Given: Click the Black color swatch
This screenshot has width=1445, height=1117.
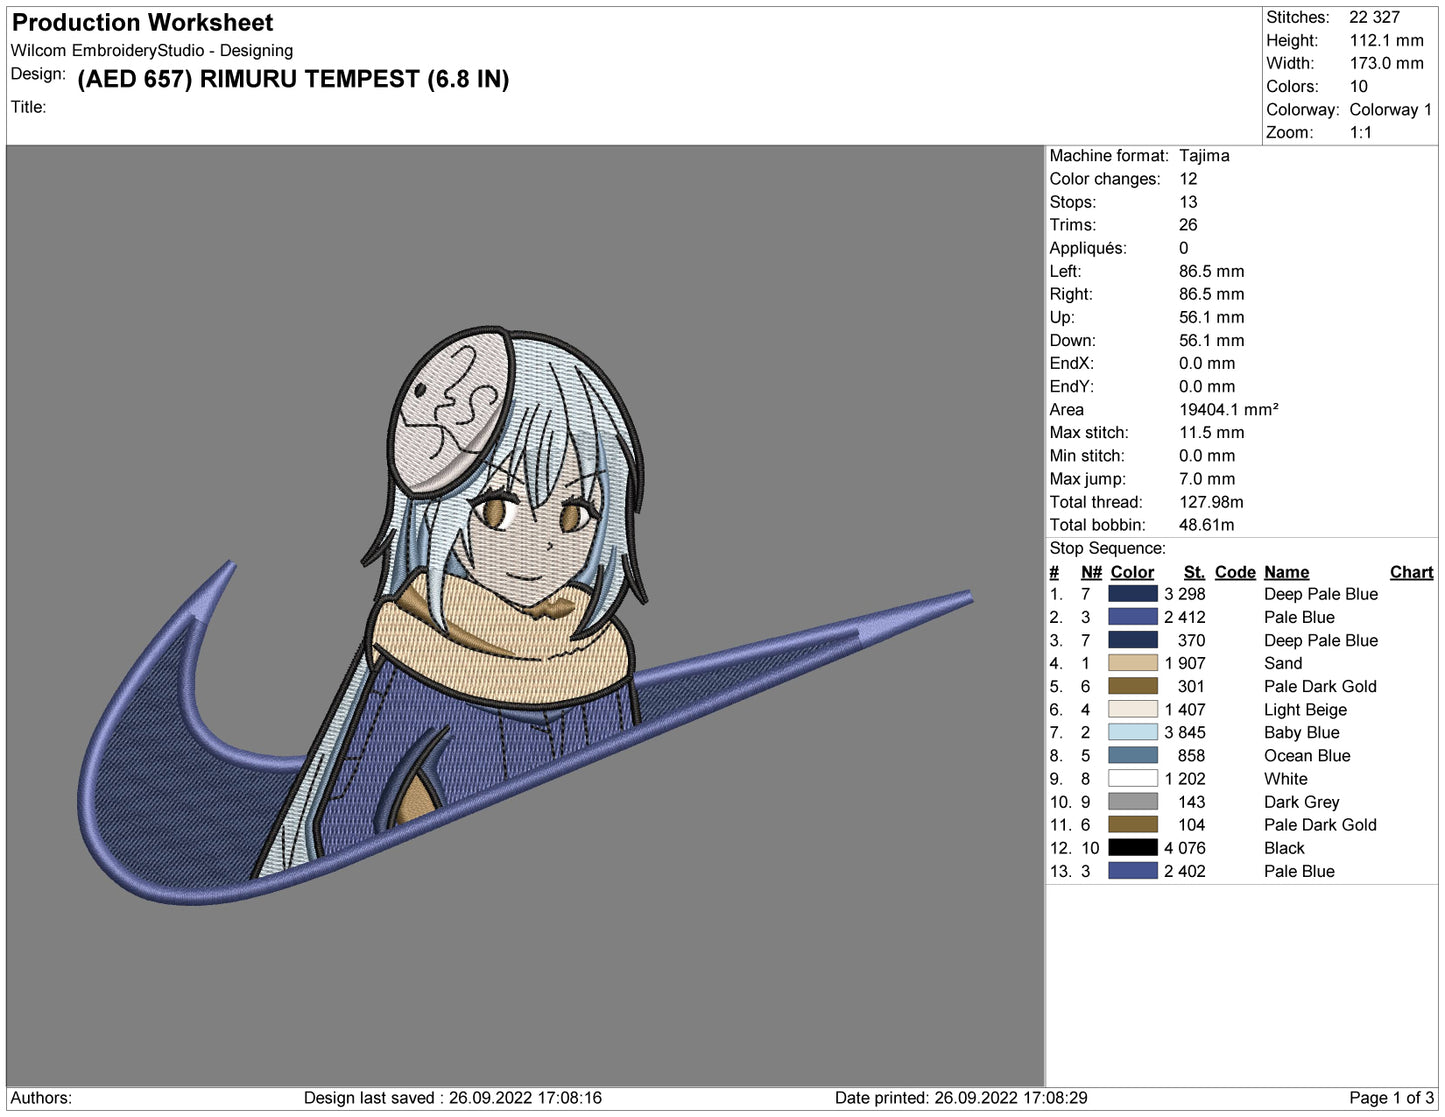Looking at the screenshot, I should coord(1132,847).
